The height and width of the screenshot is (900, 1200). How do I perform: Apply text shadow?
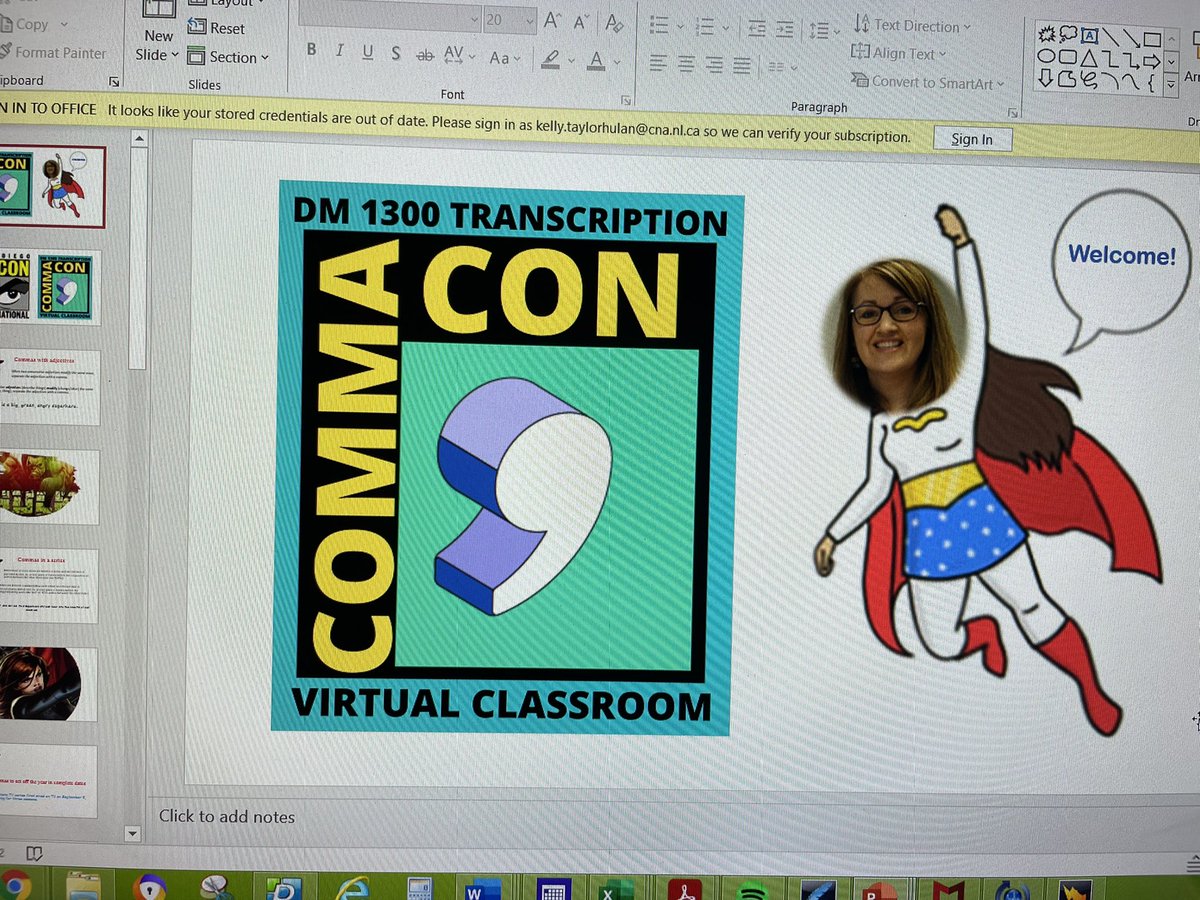pos(396,53)
